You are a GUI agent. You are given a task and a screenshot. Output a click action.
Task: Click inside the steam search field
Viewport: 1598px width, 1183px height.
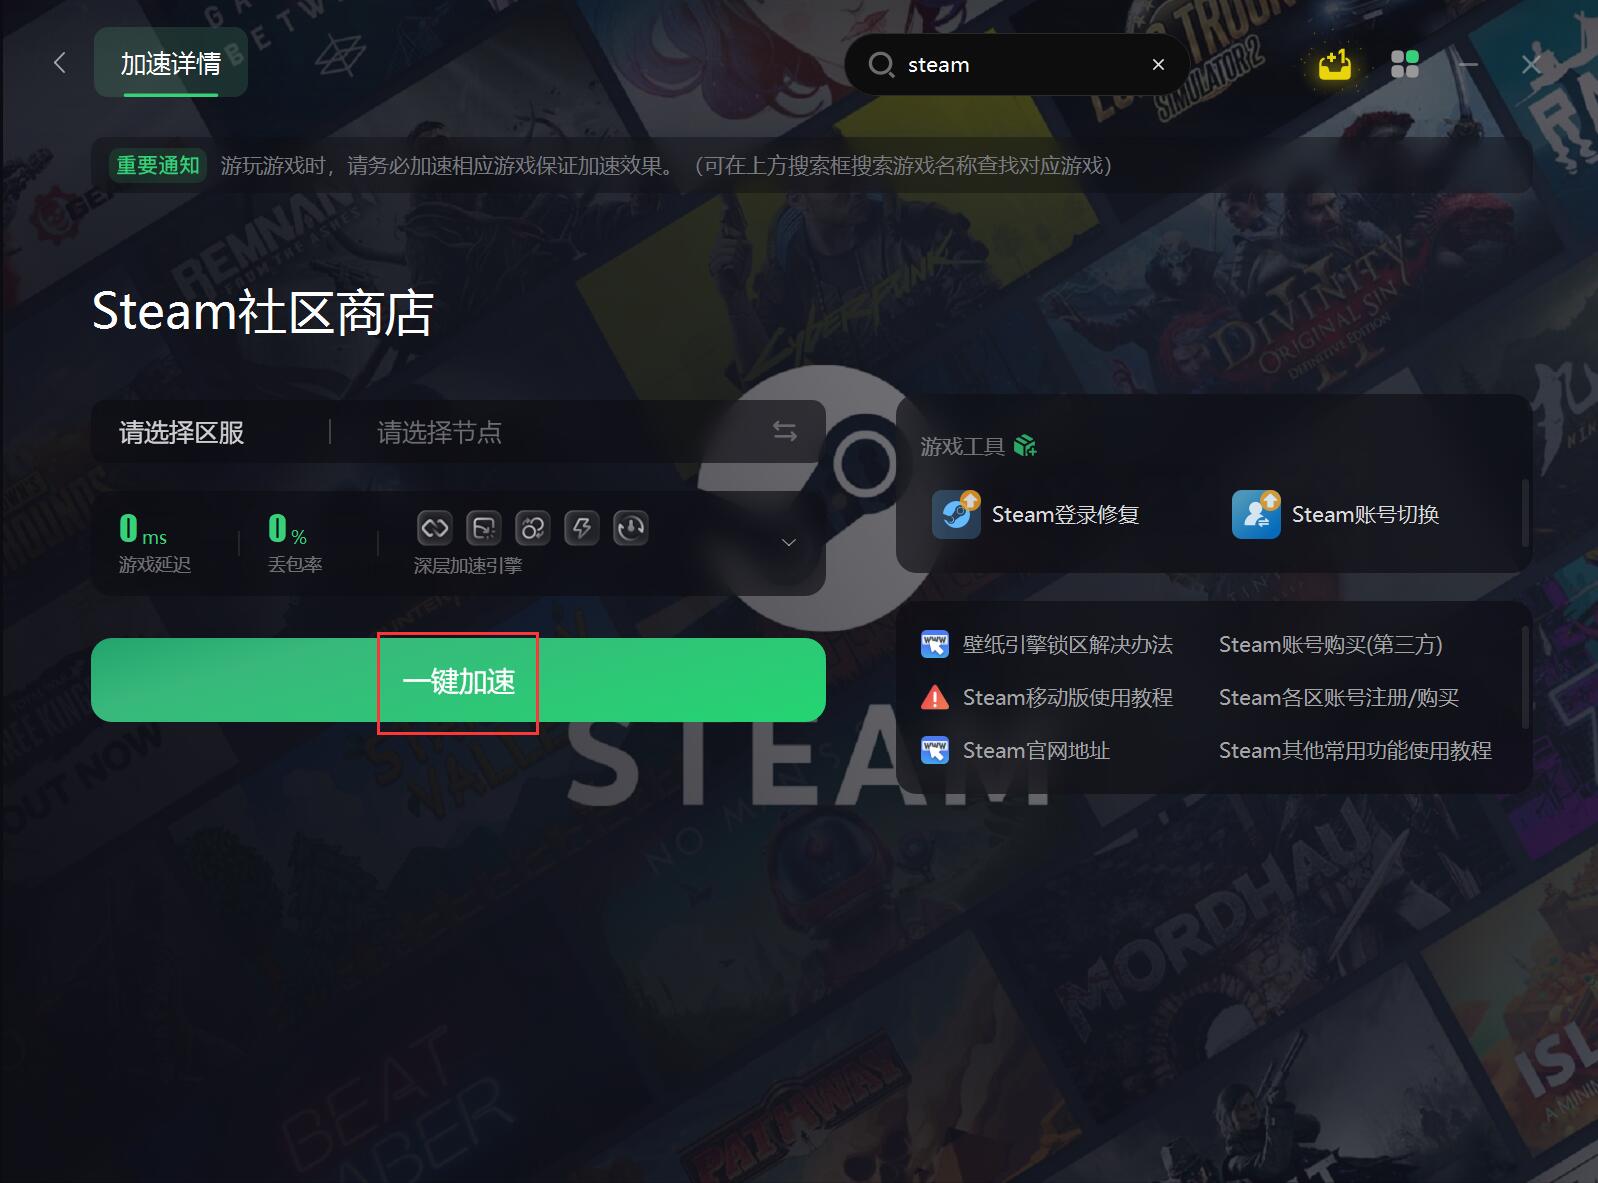1020,65
